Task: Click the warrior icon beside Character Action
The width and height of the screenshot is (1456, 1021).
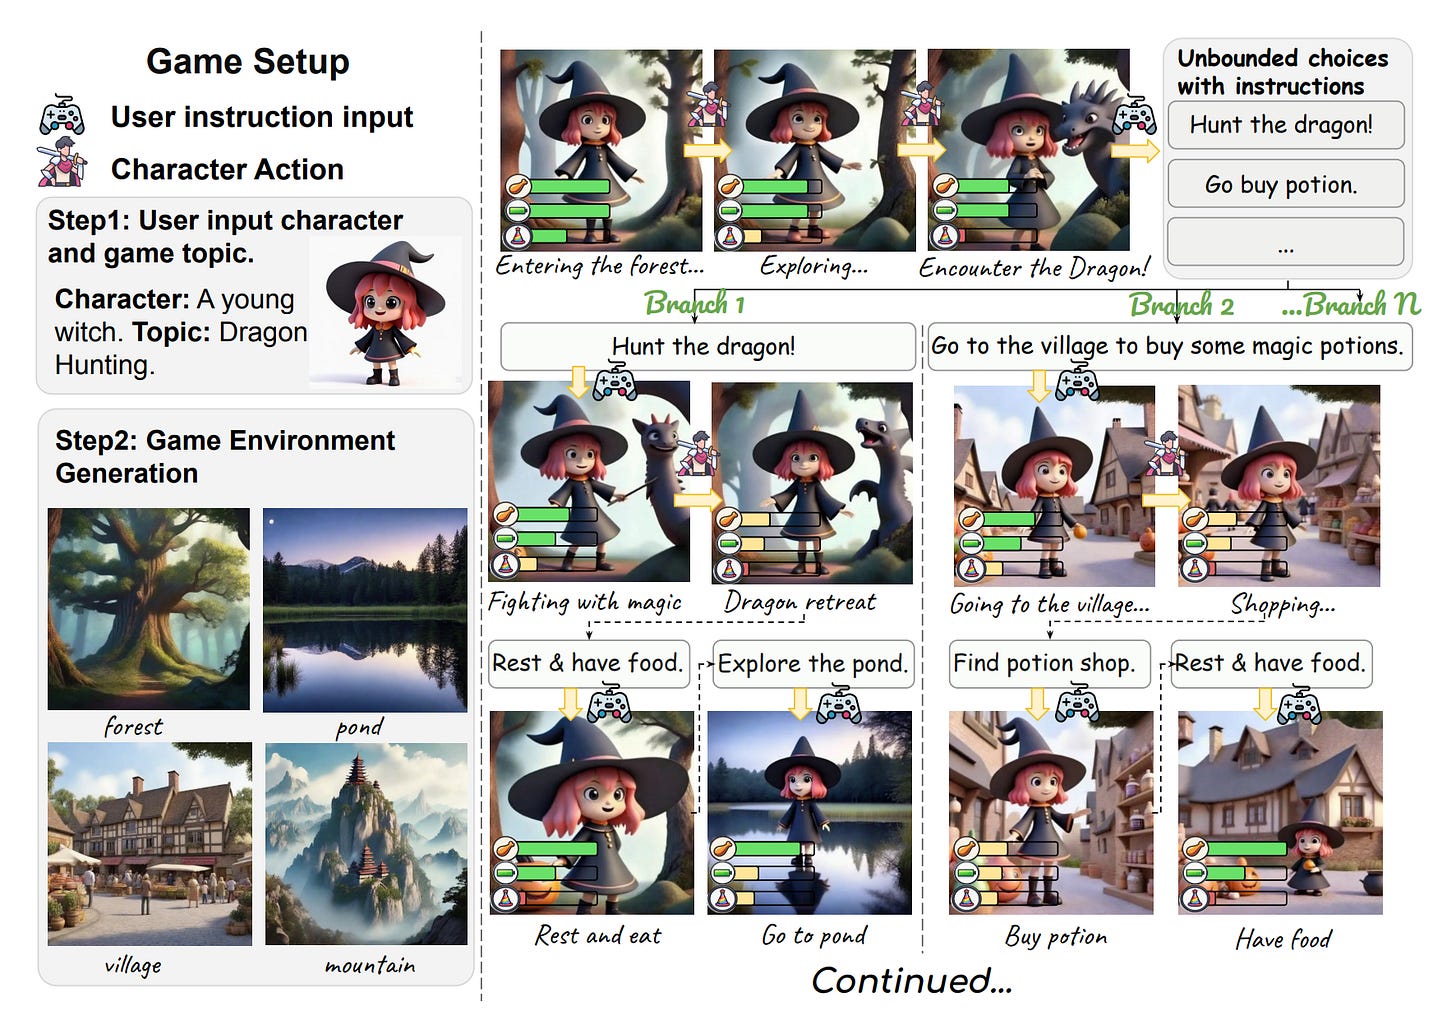Action: click(x=62, y=165)
